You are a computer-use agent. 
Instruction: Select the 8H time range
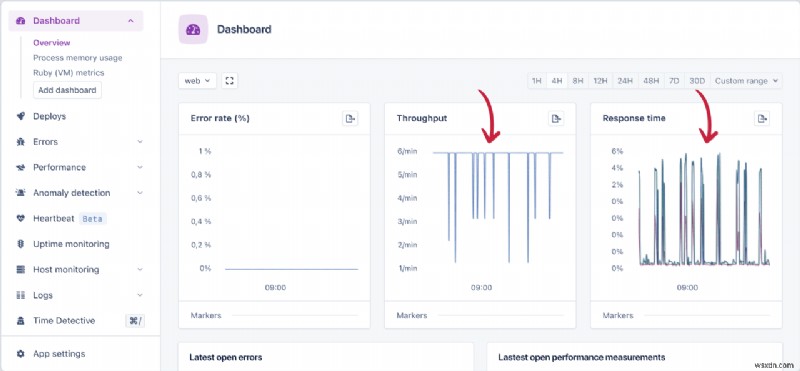pyautogui.click(x=578, y=81)
